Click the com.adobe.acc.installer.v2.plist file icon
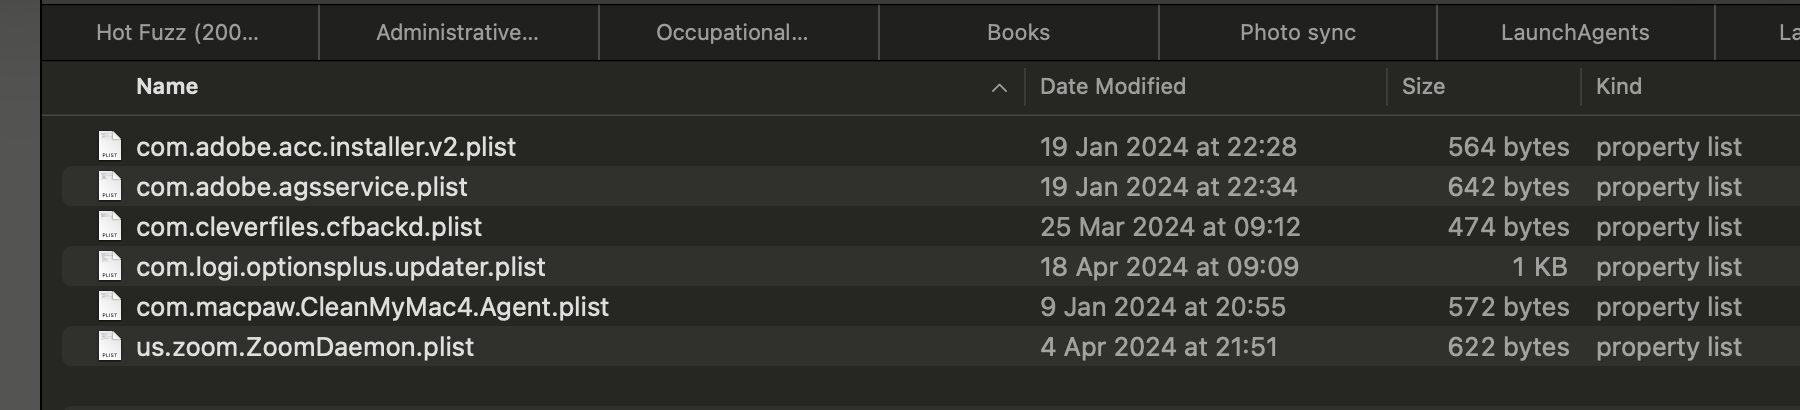Image resolution: width=1800 pixels, height=410 pixels. tap(110, 147)
